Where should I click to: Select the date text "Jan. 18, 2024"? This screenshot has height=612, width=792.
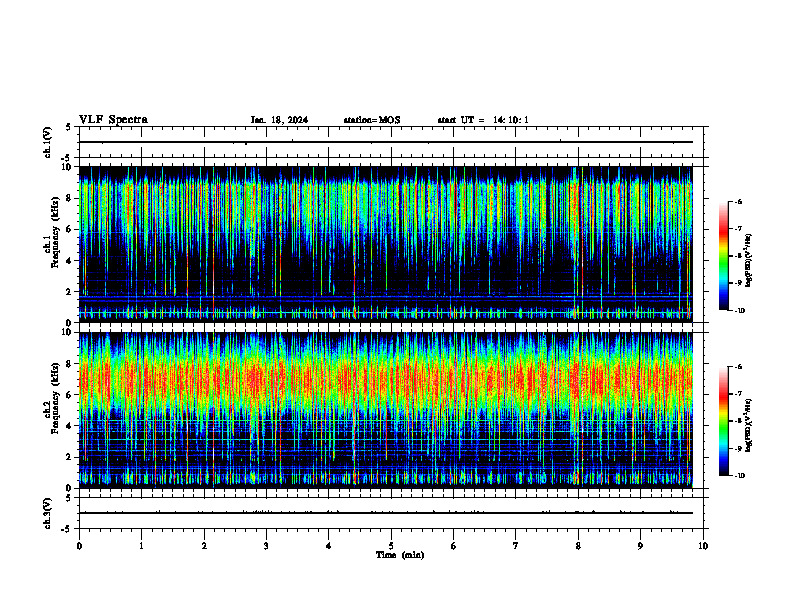[279, 120]
